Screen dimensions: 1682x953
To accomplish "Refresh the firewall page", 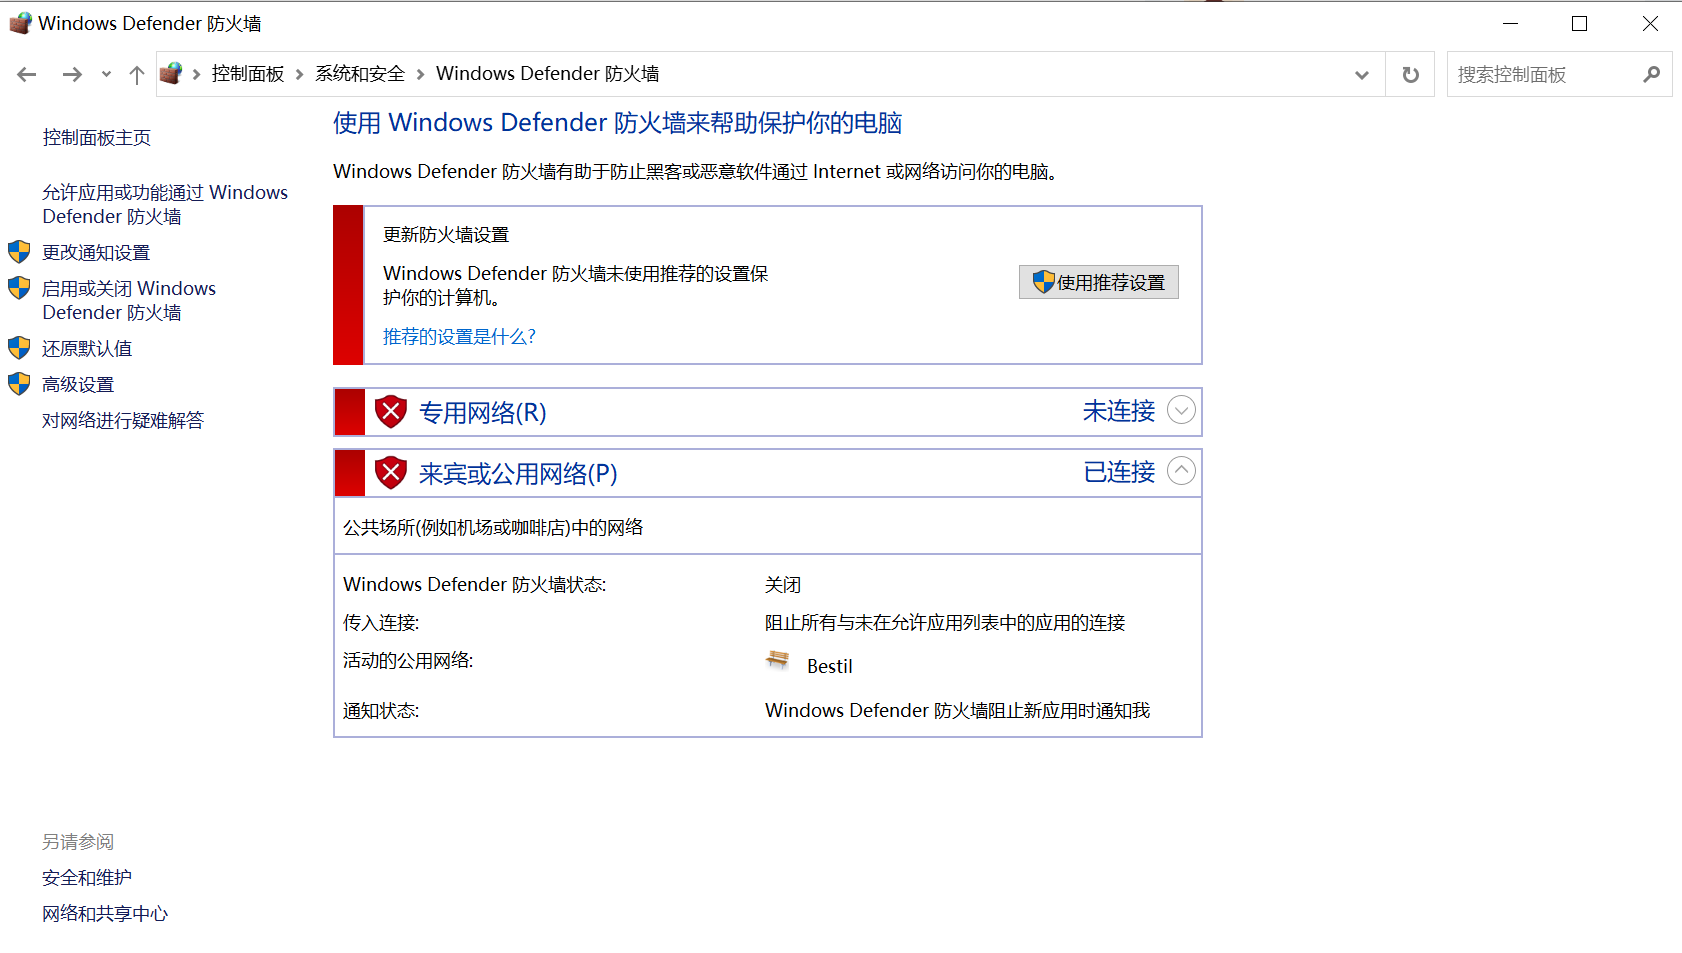I will (x=1410, y=75).
